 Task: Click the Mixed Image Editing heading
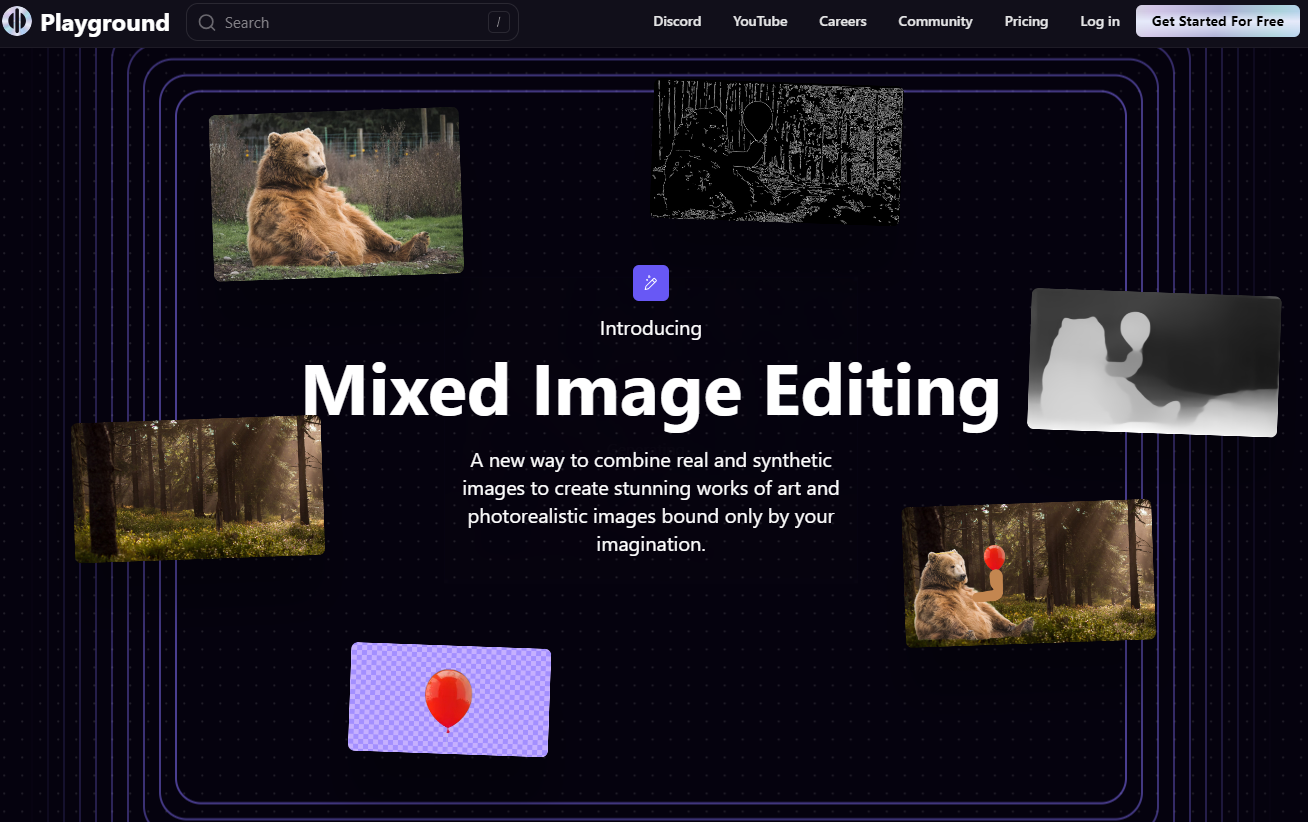point(651,390)
